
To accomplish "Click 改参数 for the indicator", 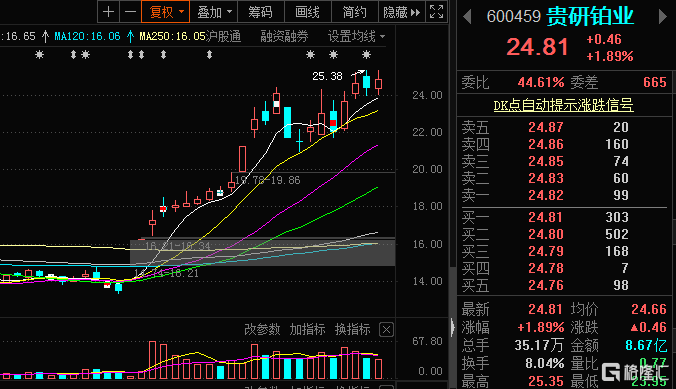I will coord(262,329).
